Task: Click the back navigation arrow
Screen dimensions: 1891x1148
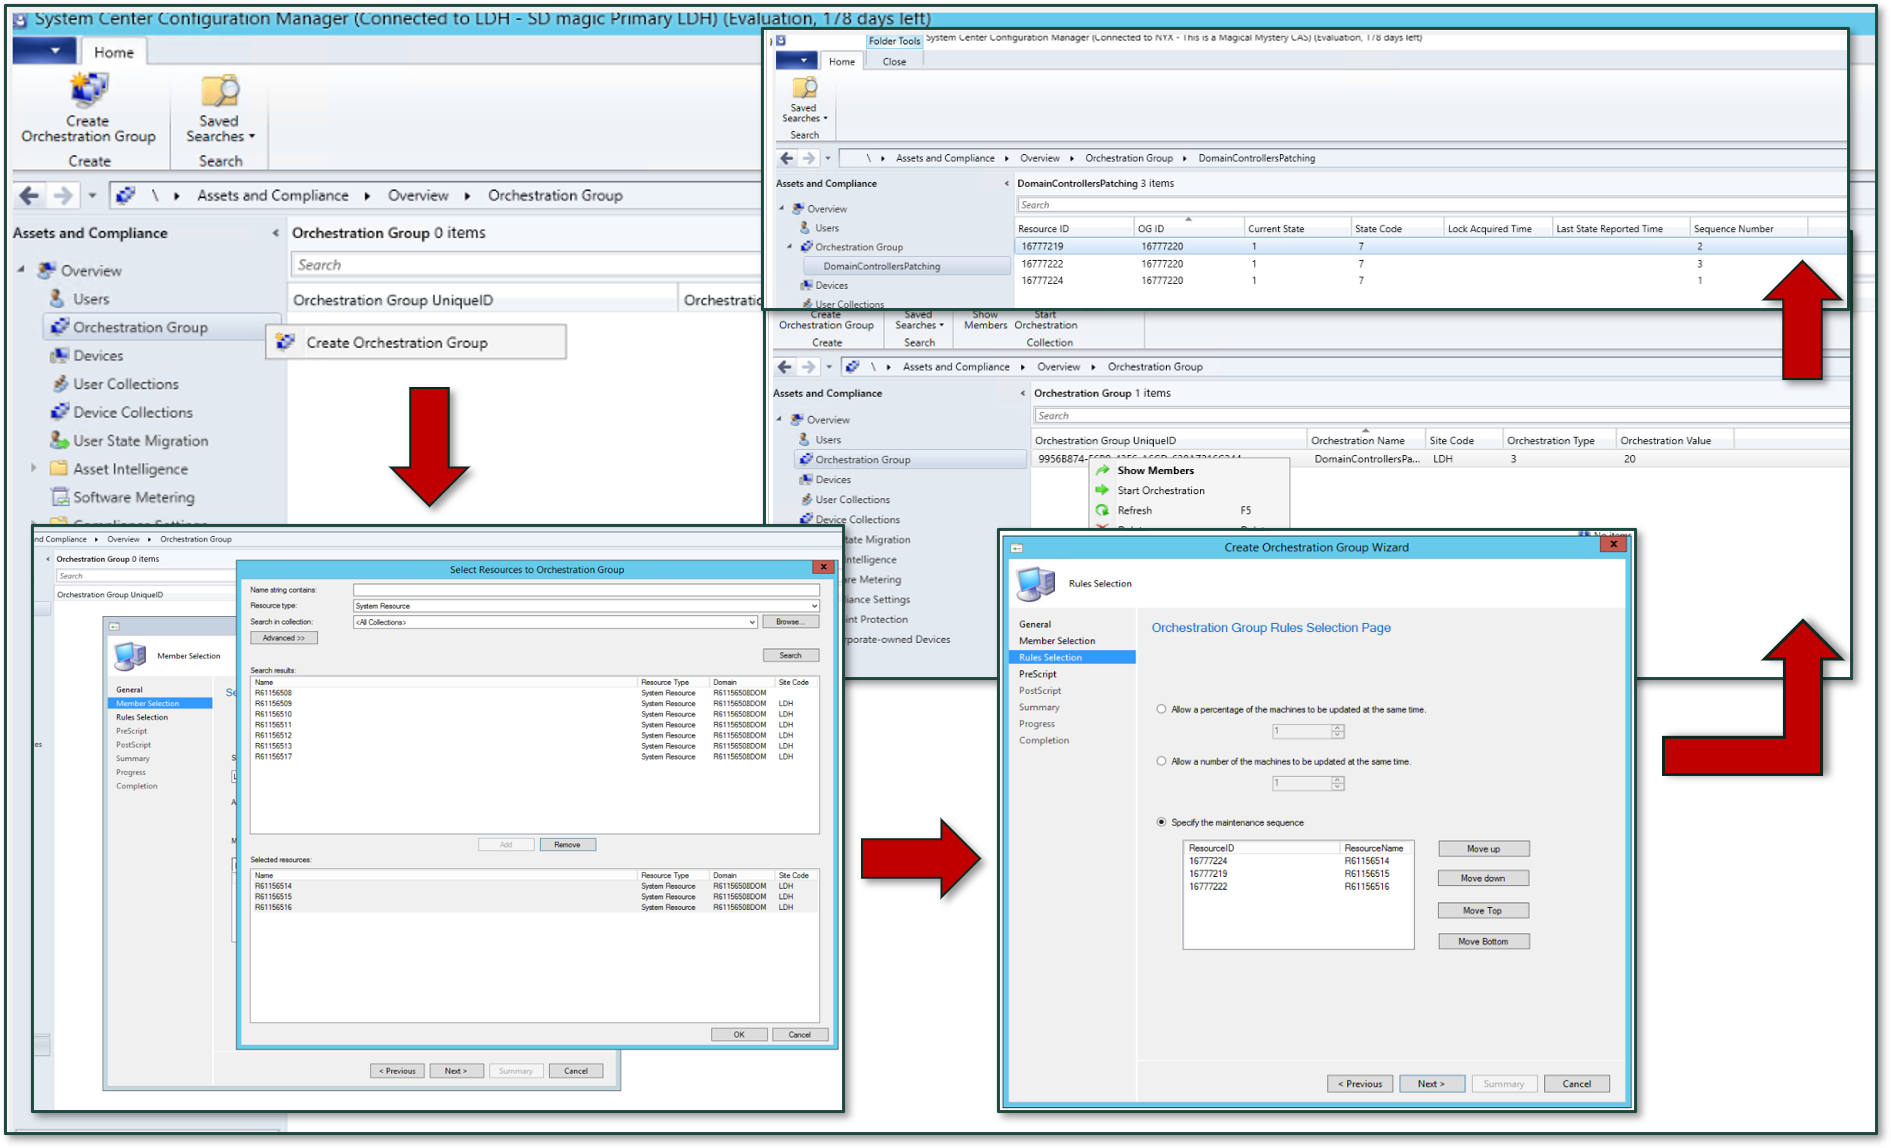Action: [27, 195]
